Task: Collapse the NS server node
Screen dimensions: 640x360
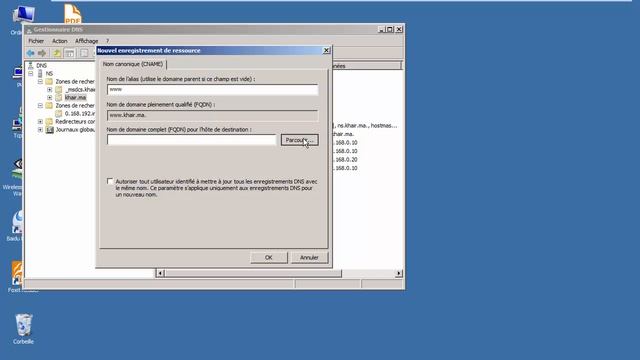Action: [31, 73]
